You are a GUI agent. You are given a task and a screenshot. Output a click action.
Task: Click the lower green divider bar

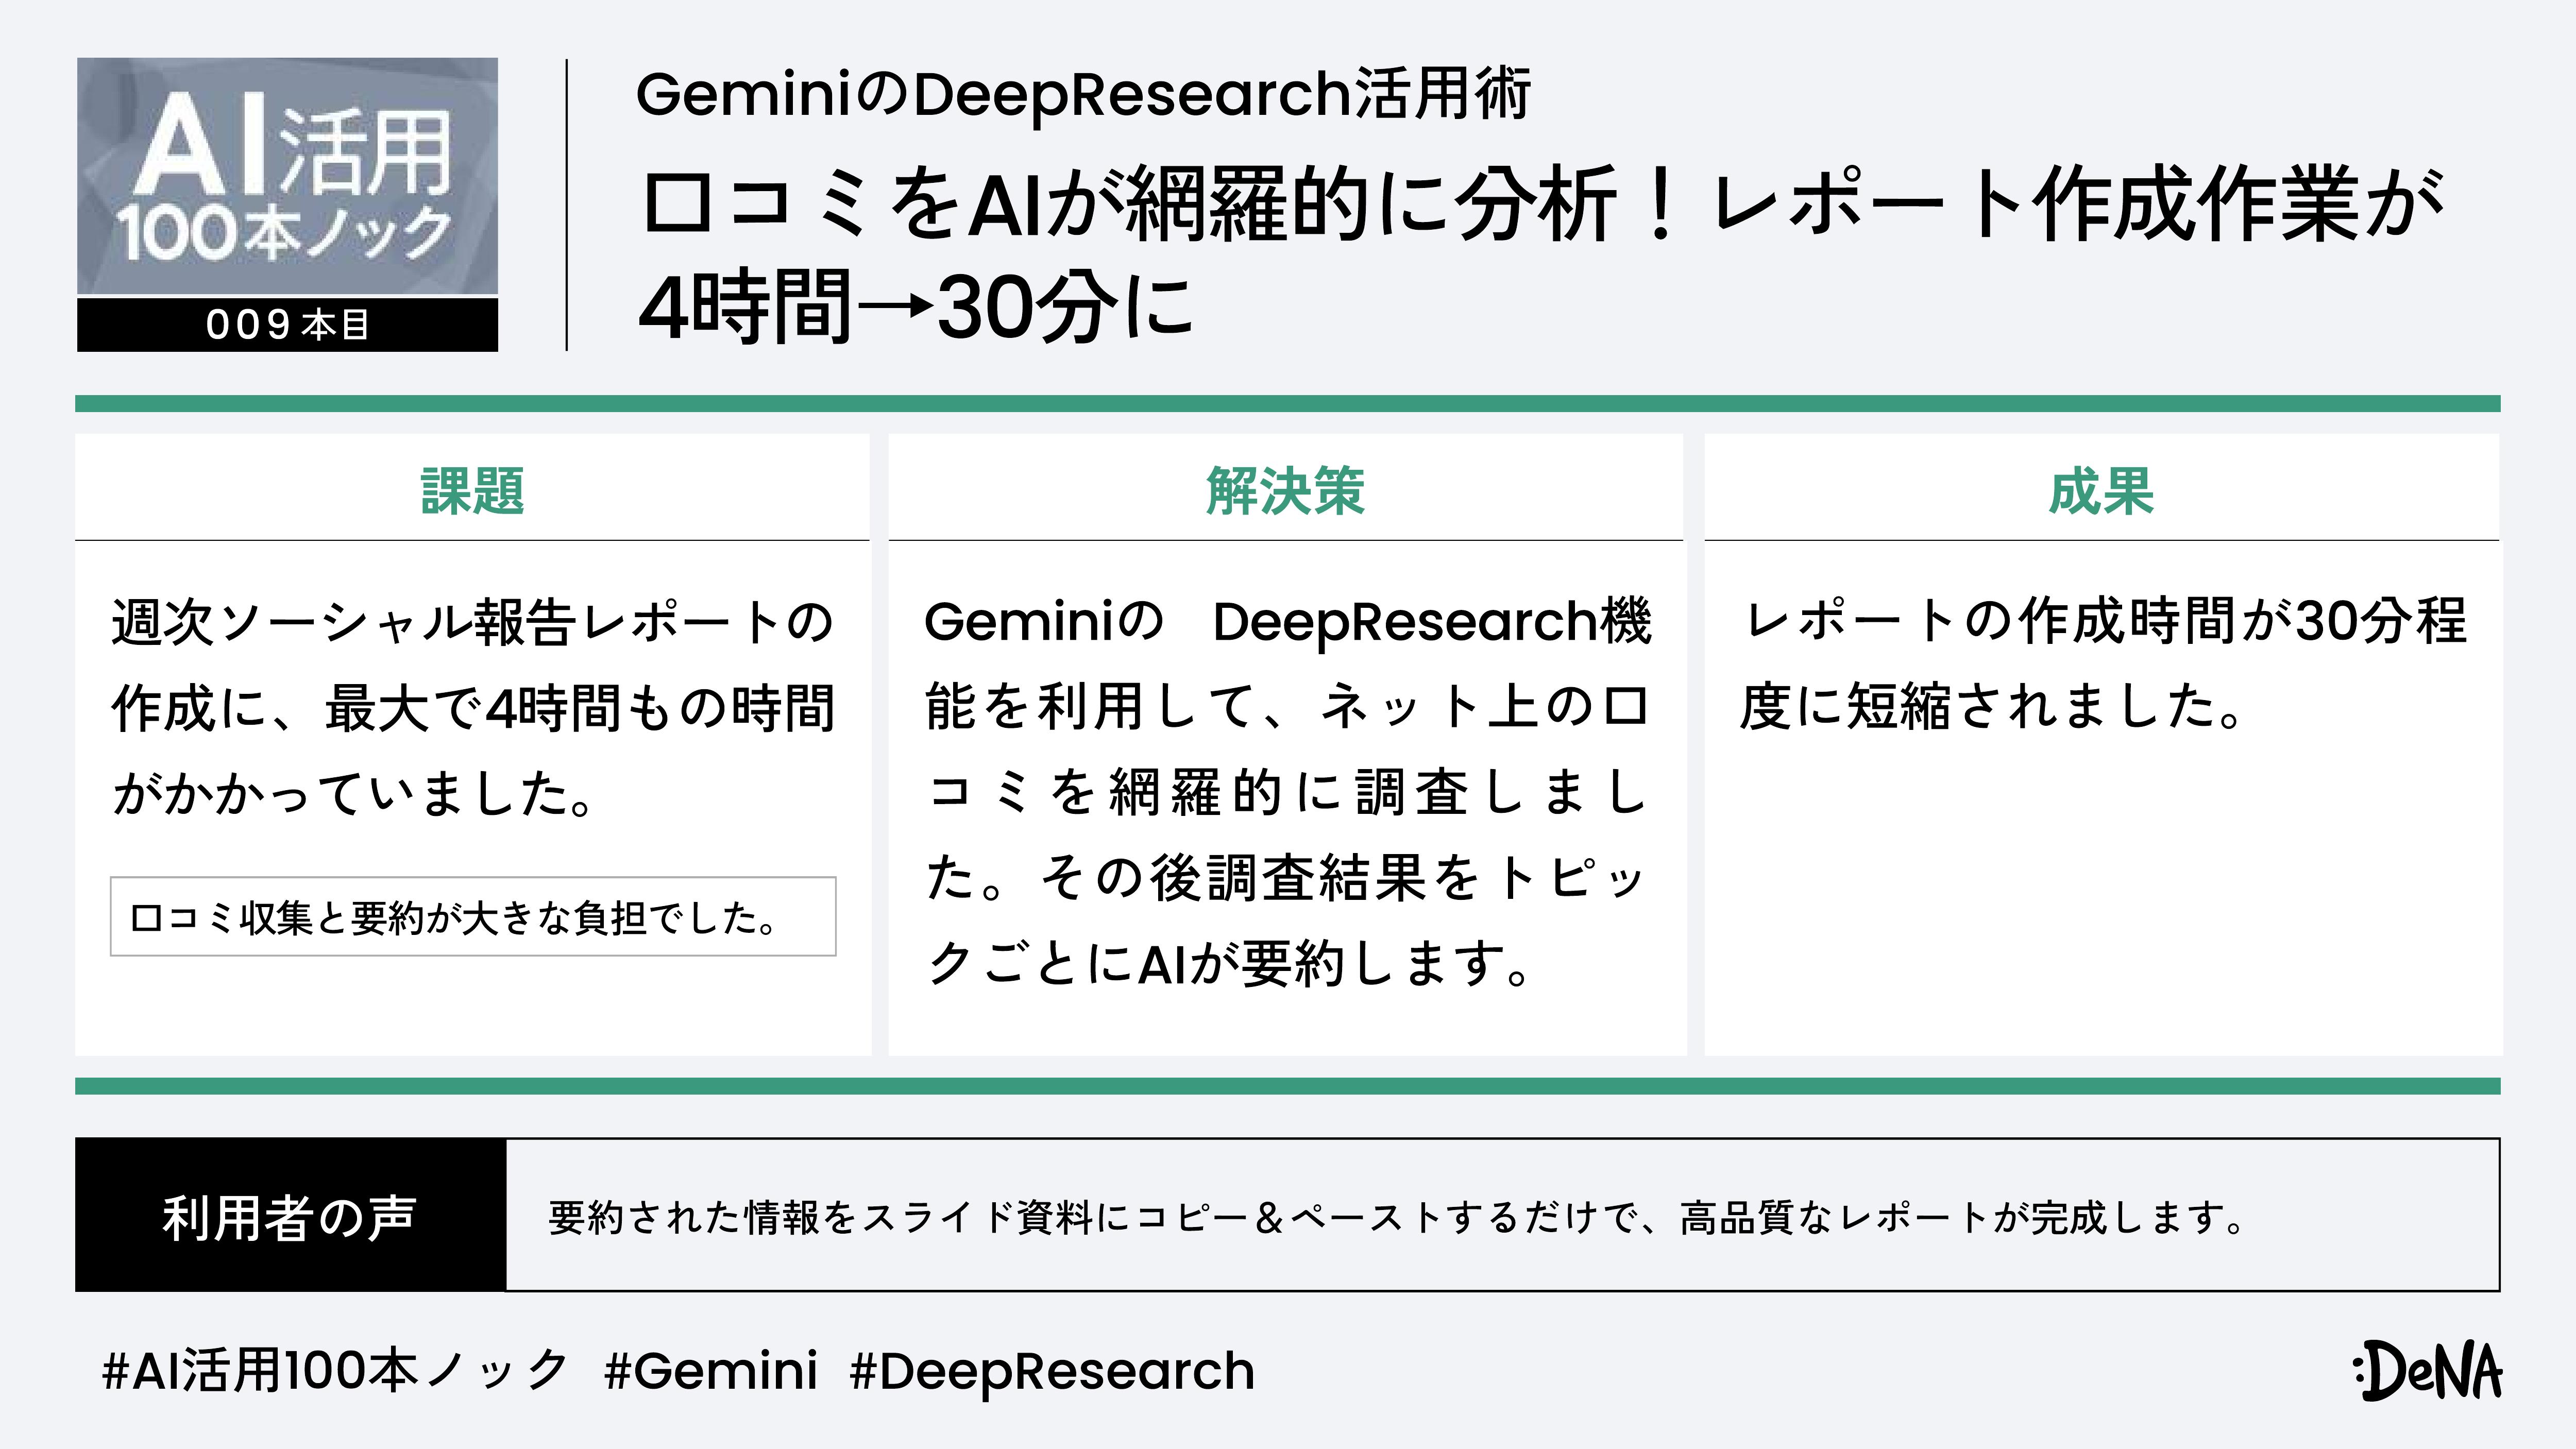pos(1287,1086)
